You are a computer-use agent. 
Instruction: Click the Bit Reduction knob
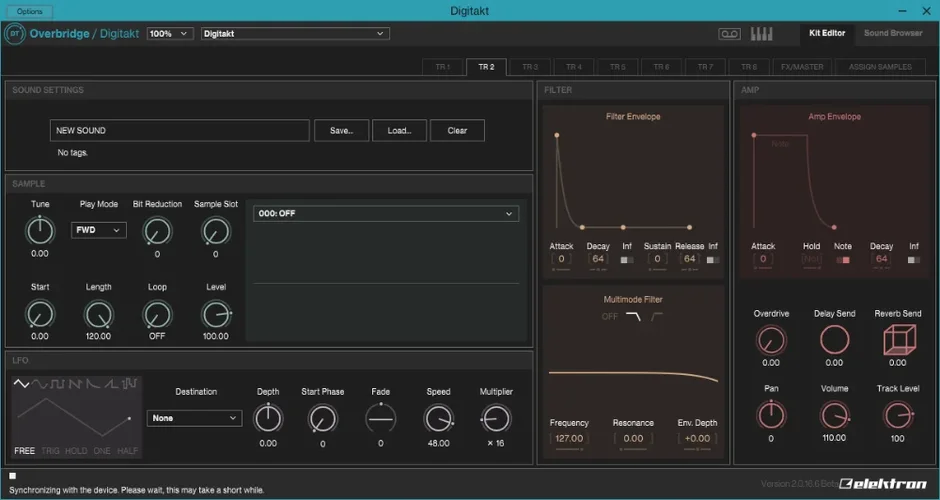157,231
